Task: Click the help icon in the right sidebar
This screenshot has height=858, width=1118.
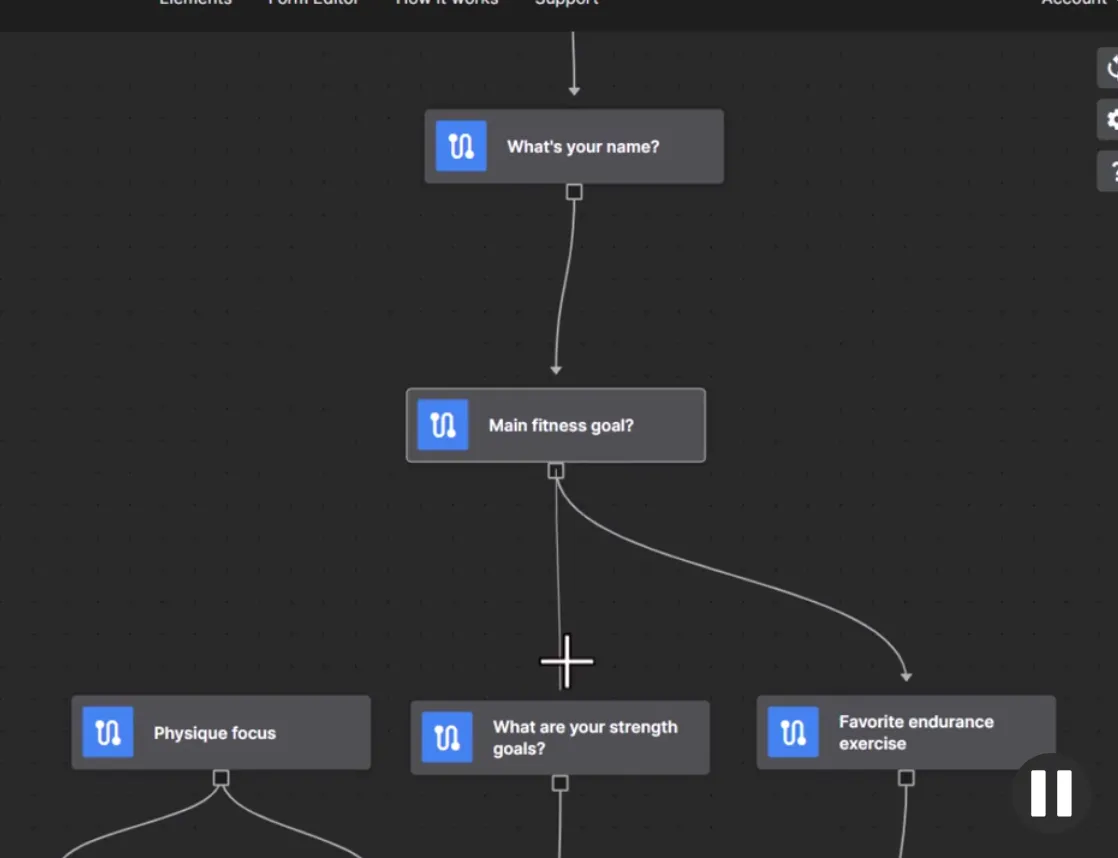Action: click(x=1113, y=171)
